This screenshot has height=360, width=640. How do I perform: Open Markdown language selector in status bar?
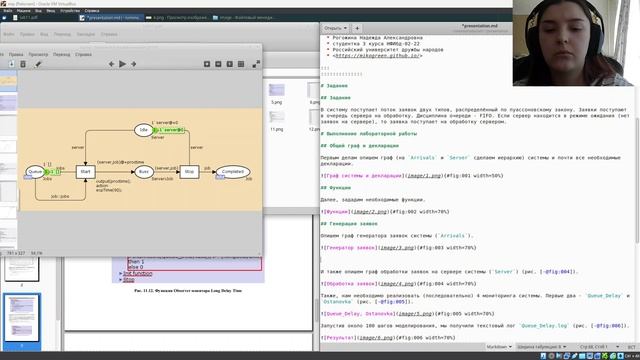(499, 347)
